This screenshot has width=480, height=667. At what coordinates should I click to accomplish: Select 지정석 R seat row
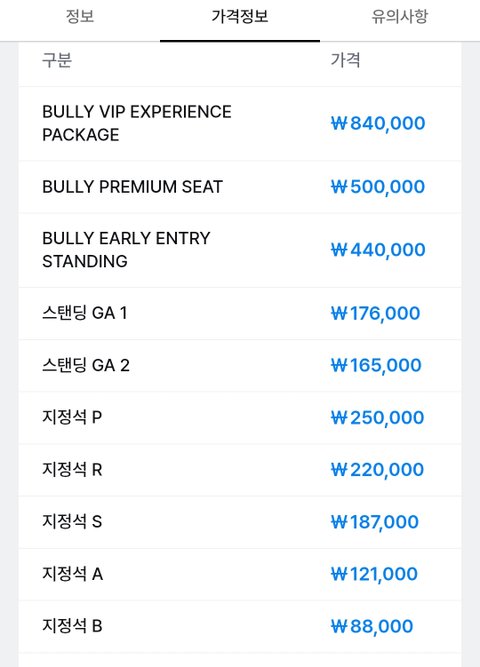pyautogui.click(x=240, y=470)
